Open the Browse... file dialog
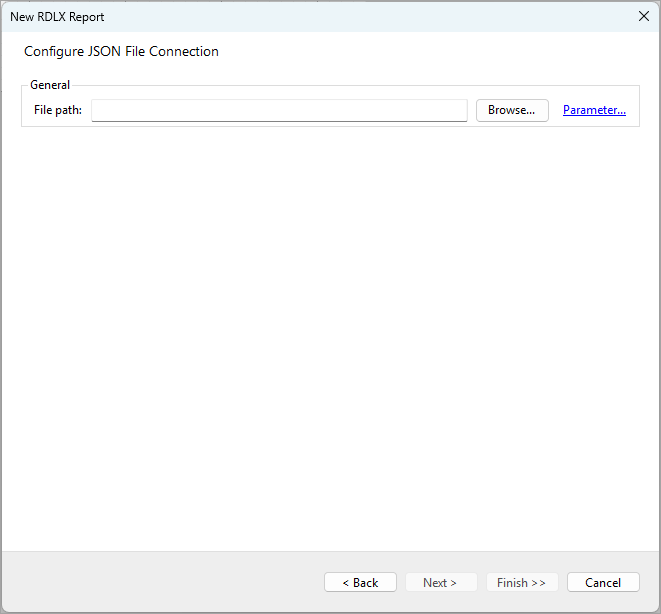The height and width of the screenshot is (614, 661). [x=512, y=110]
